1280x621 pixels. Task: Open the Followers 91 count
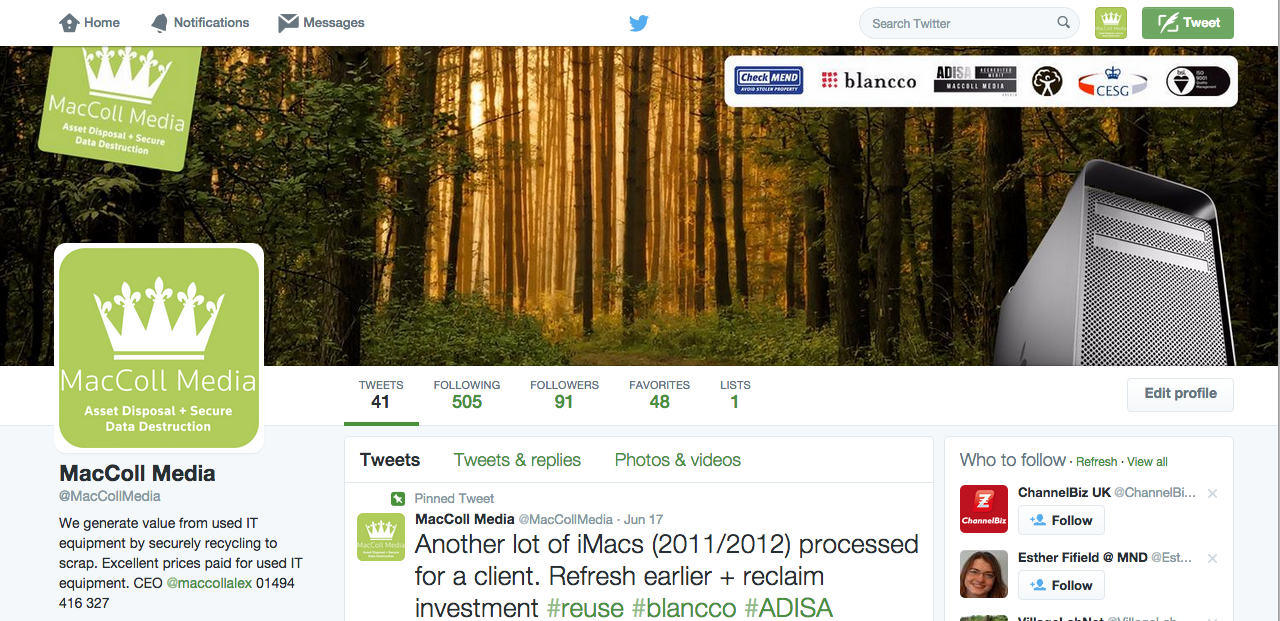point(564,395)
